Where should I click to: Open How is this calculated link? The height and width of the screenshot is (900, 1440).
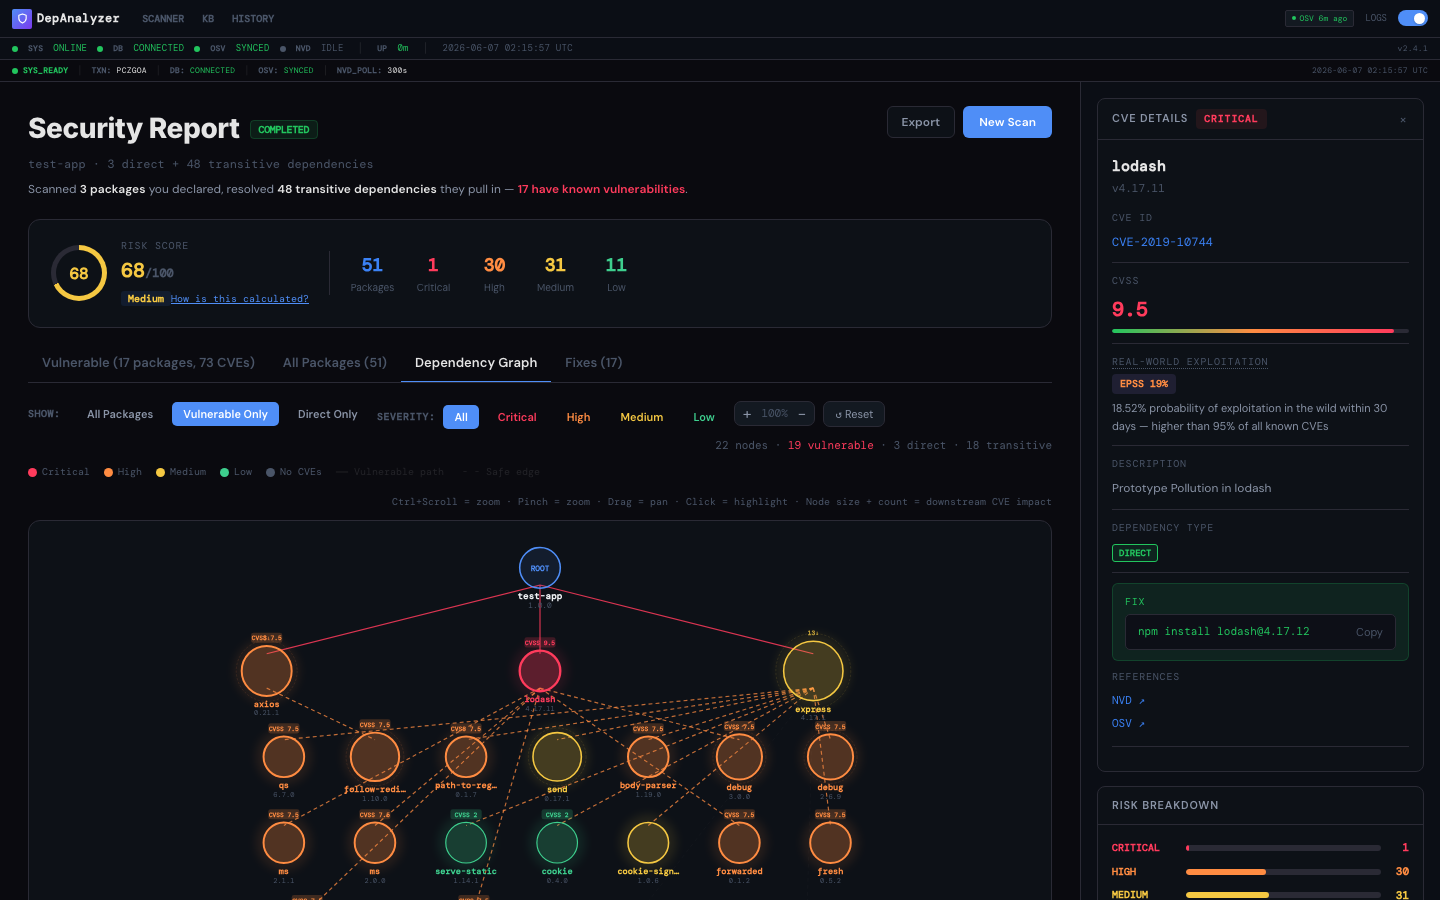[x=239, y=299]
